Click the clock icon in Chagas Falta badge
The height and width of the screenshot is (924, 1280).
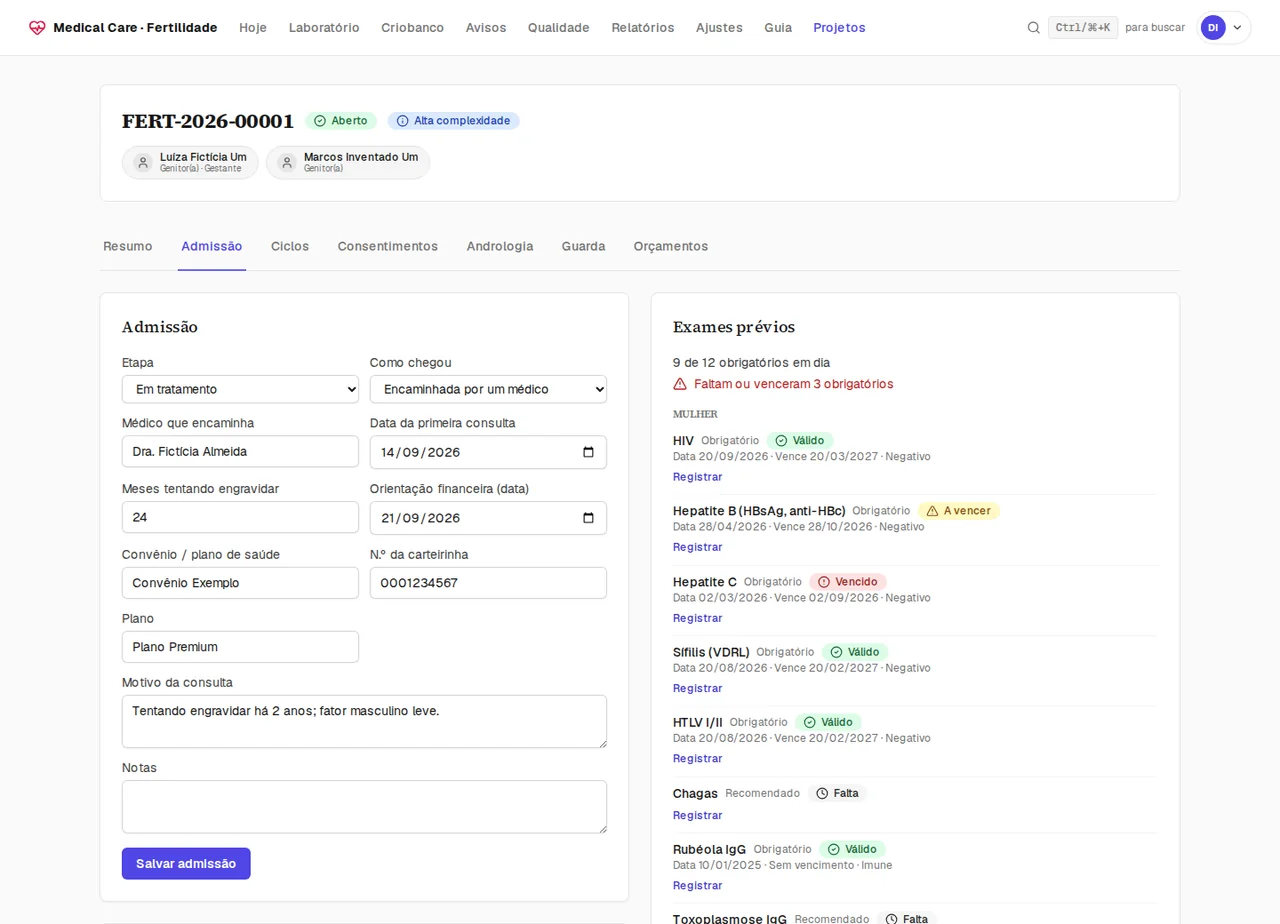click(x=822, y=794)
